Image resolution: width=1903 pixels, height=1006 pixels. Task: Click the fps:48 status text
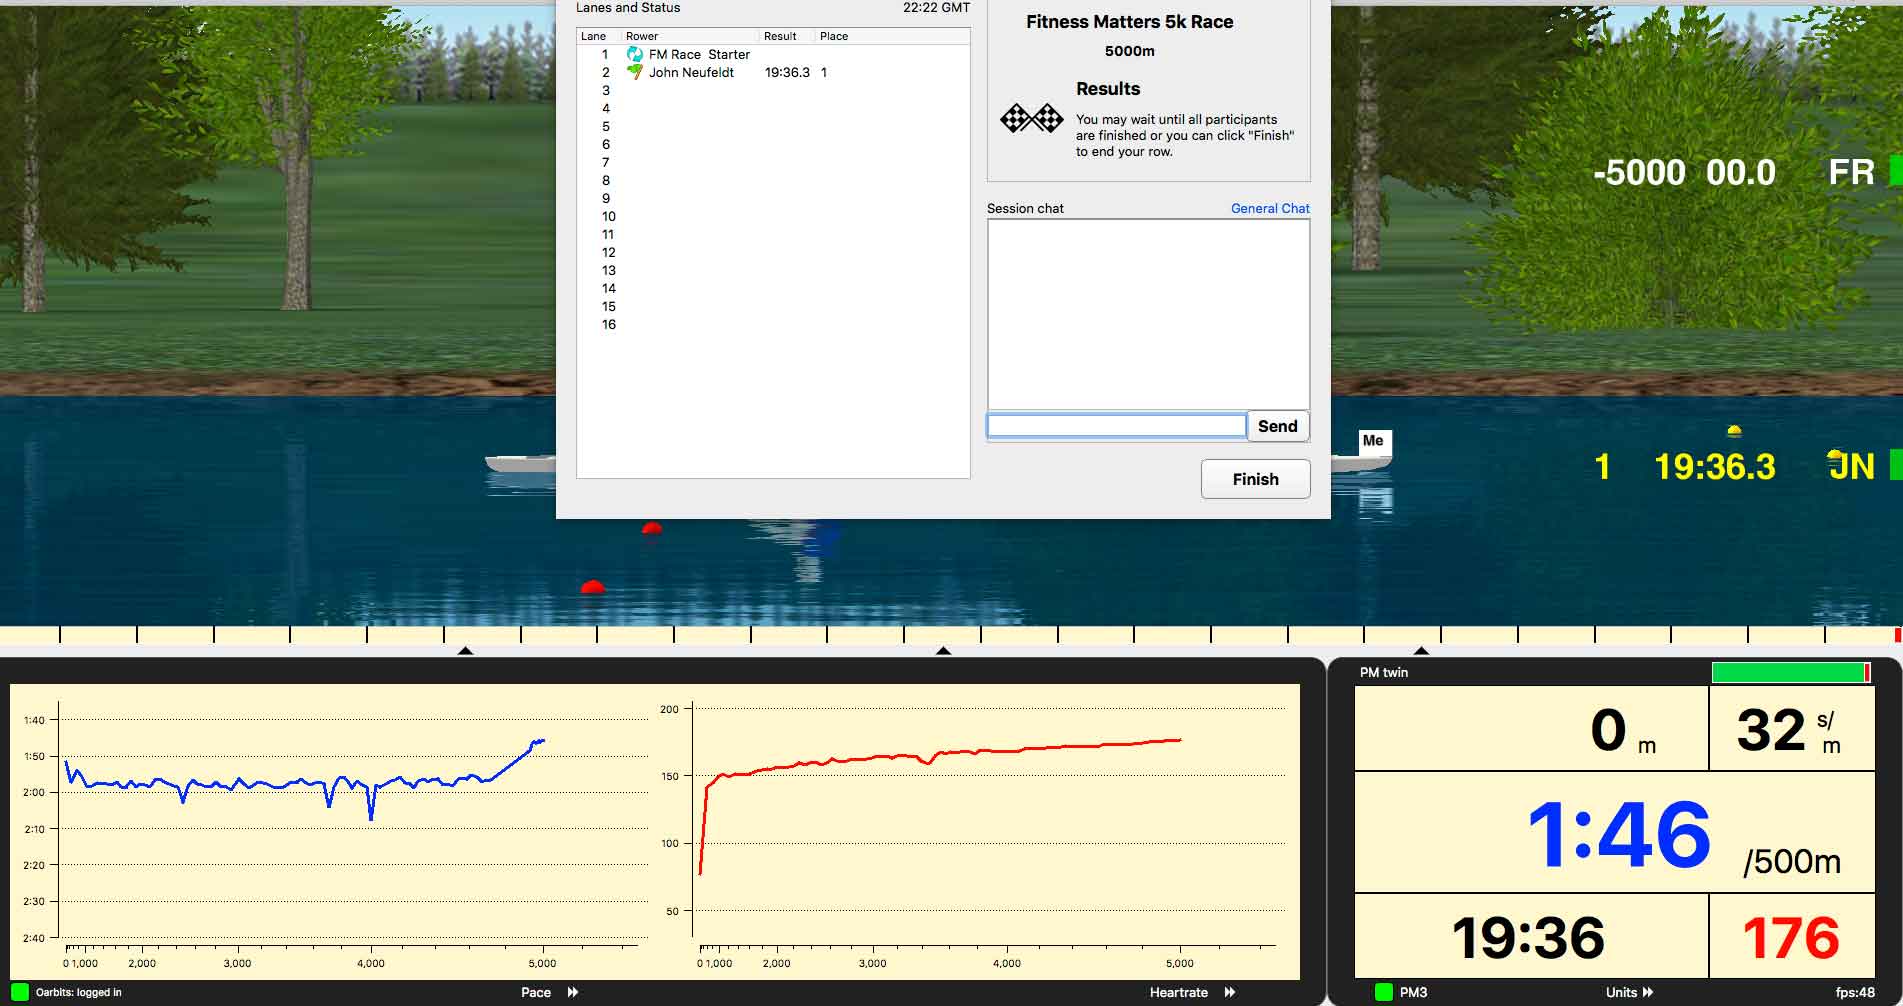[x=1855, y=992]
